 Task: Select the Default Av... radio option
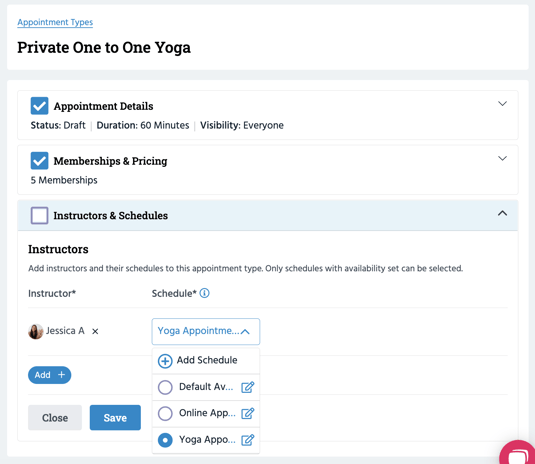coord(165,387)
